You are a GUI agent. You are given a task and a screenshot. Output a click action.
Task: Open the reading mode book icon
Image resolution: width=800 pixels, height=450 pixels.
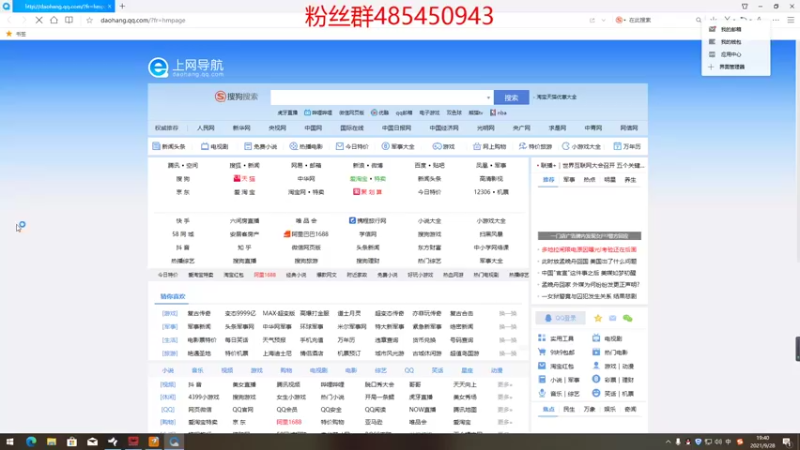(x=69, y=20)
